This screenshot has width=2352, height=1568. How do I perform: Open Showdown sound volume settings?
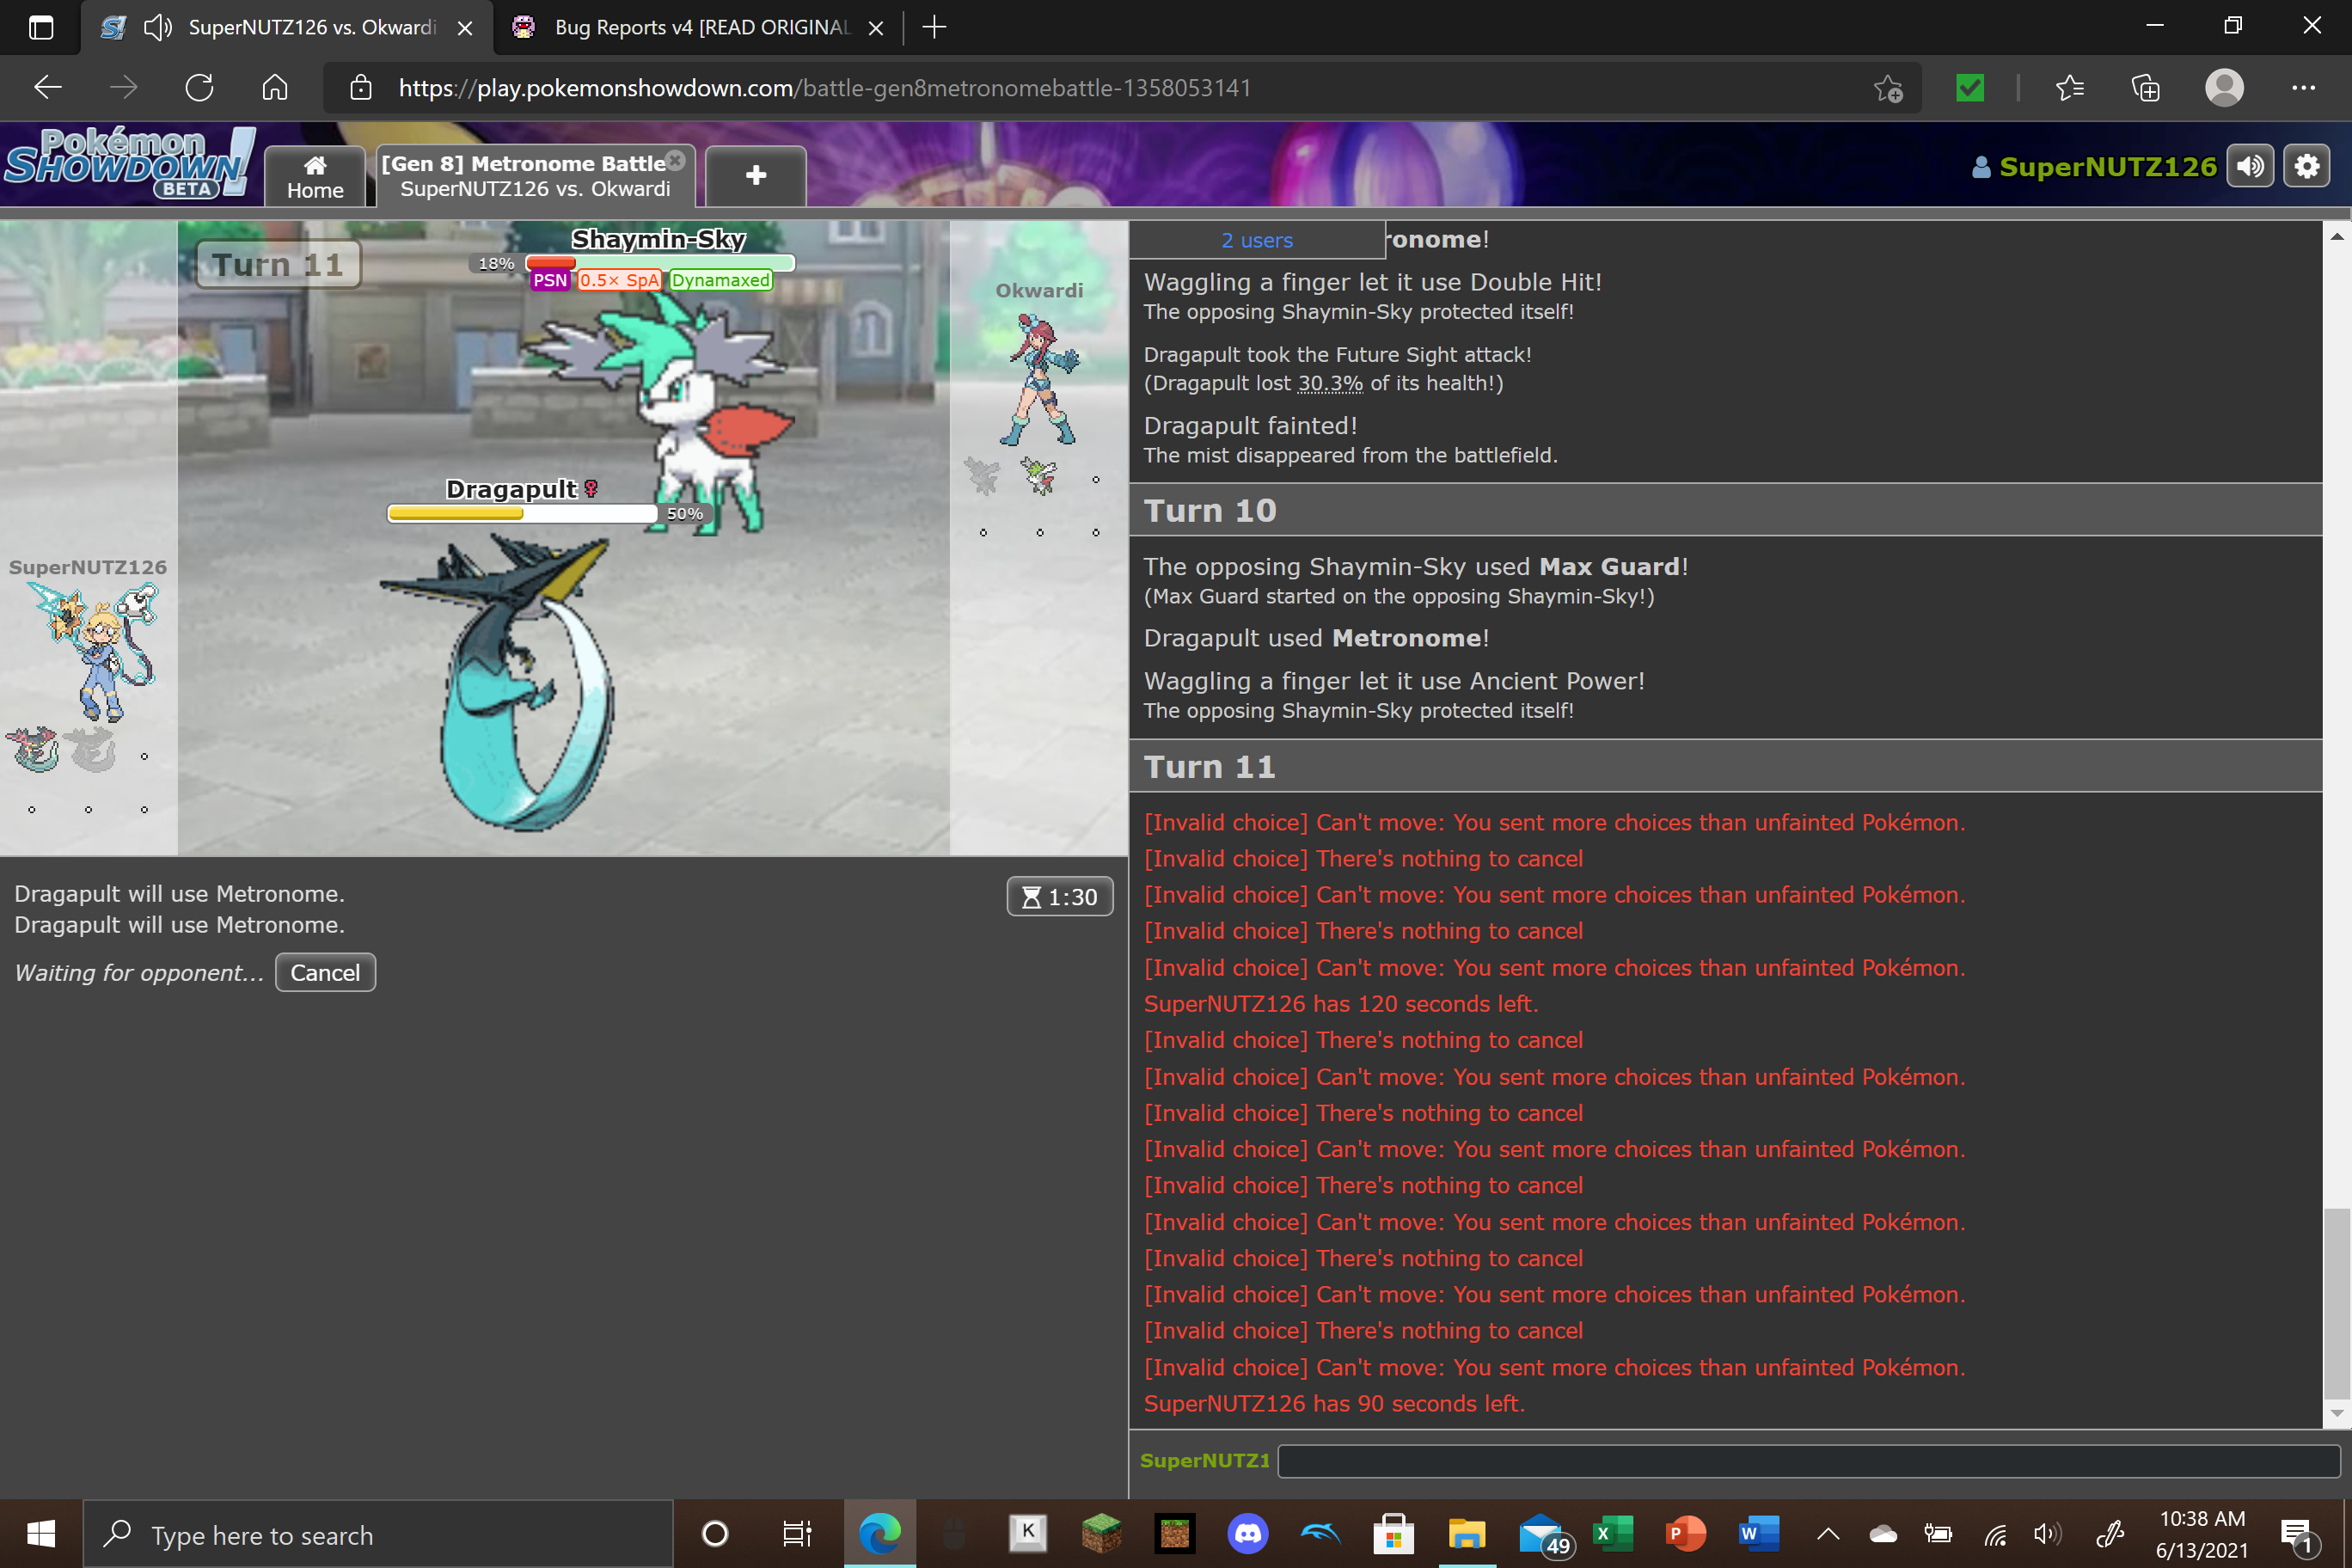point(2250,166)
